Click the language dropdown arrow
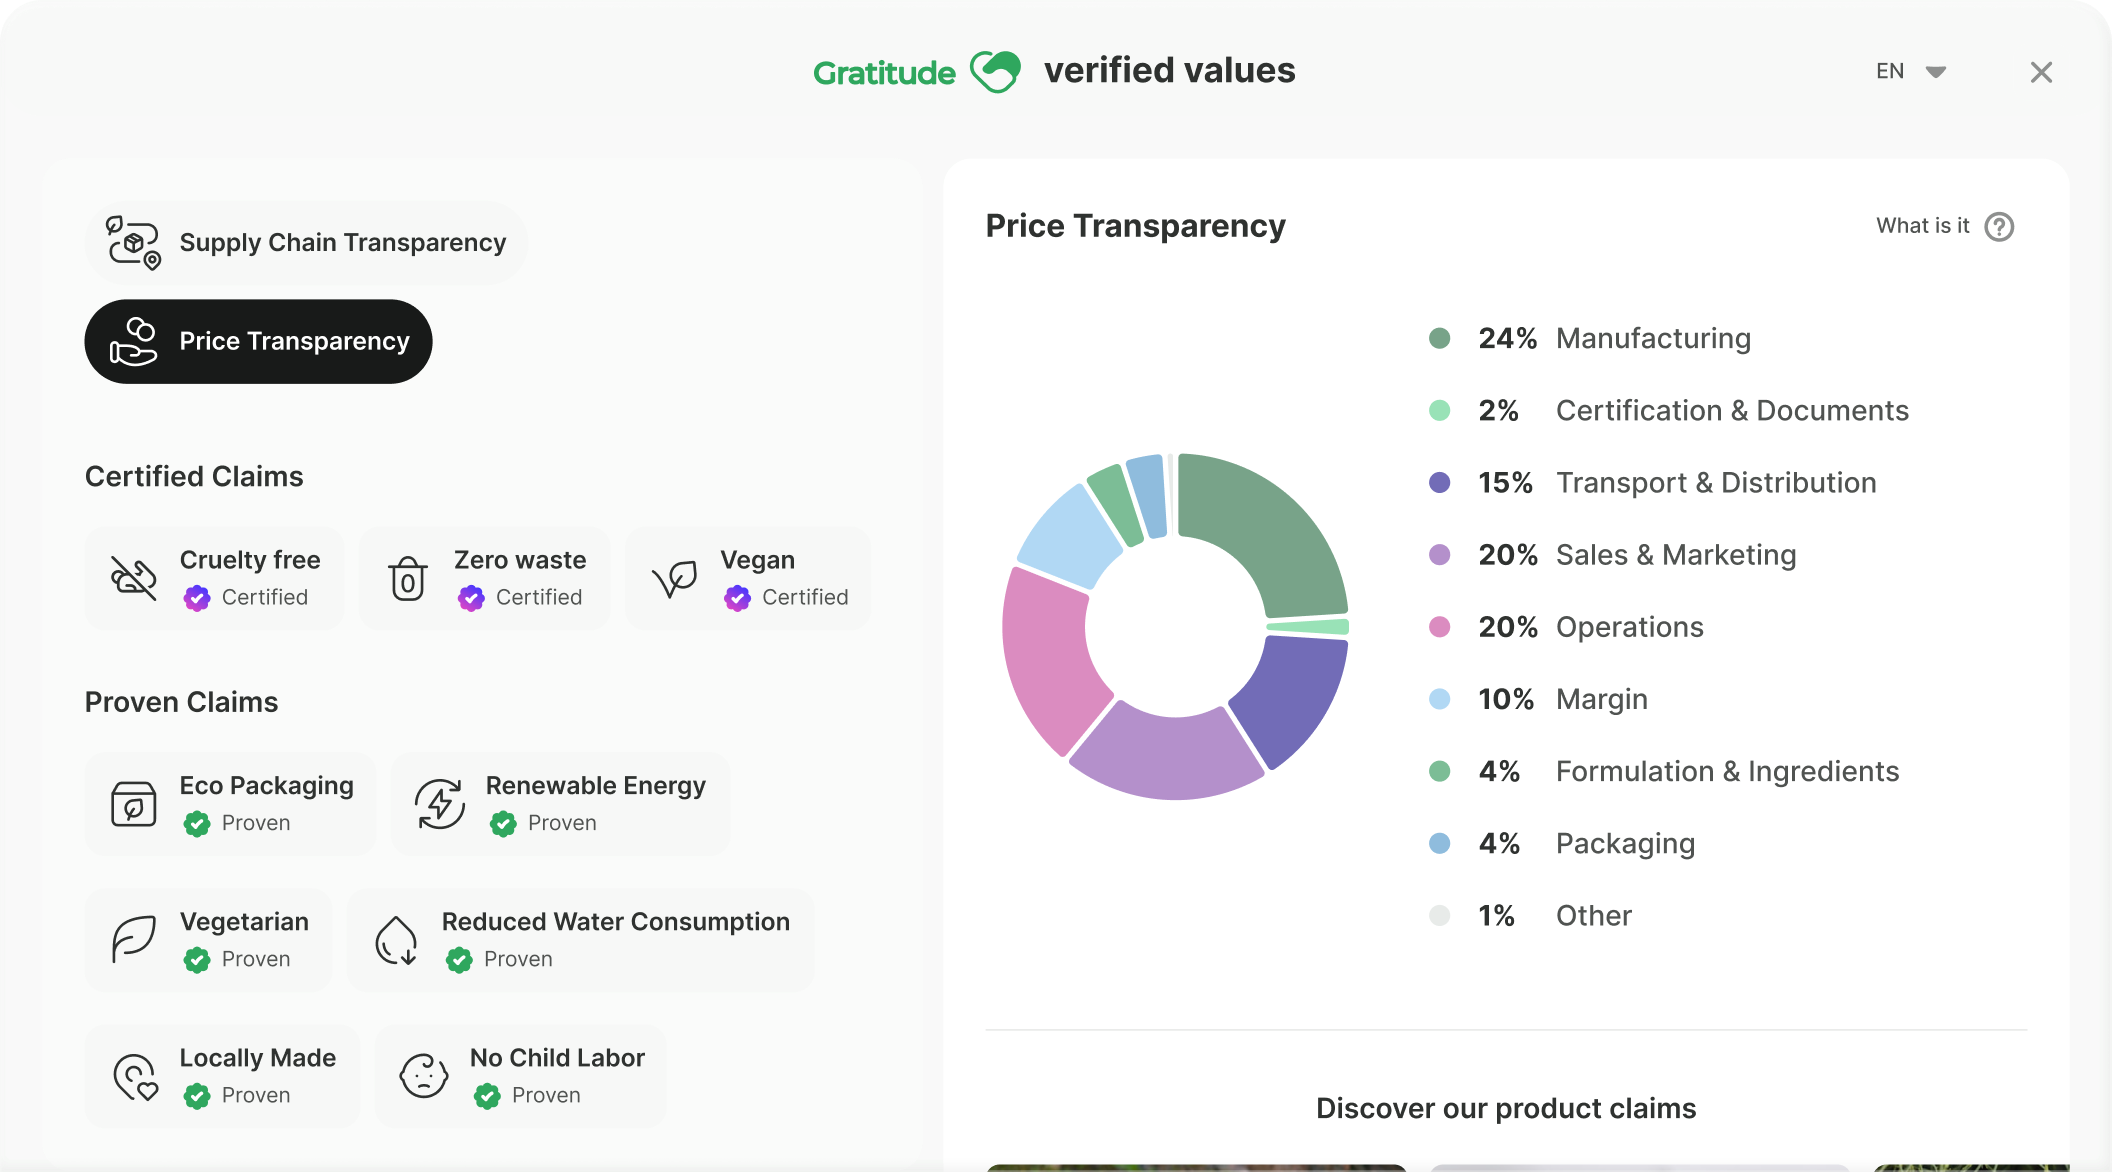 click(x=1936, y=72)
